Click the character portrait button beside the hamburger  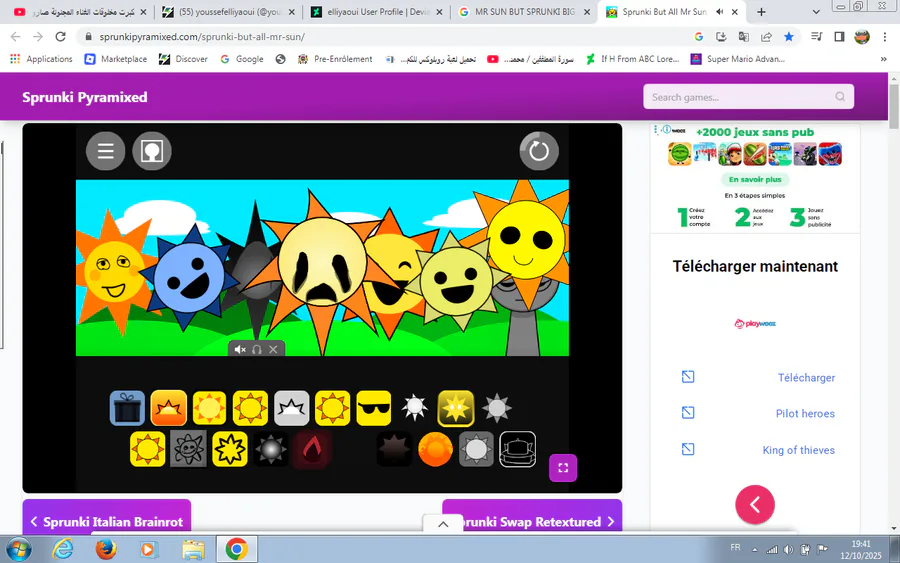click(x=152, y=151)
